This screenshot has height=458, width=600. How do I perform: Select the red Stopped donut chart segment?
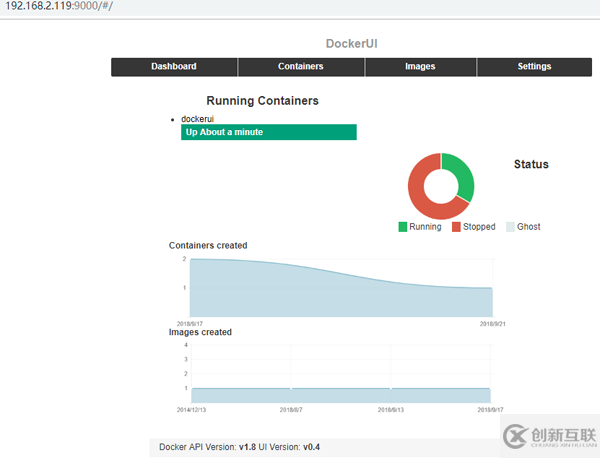point(423,197)
